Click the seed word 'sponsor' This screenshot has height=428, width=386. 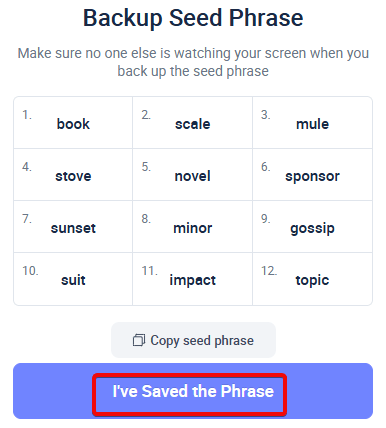[x=312, y=177]
